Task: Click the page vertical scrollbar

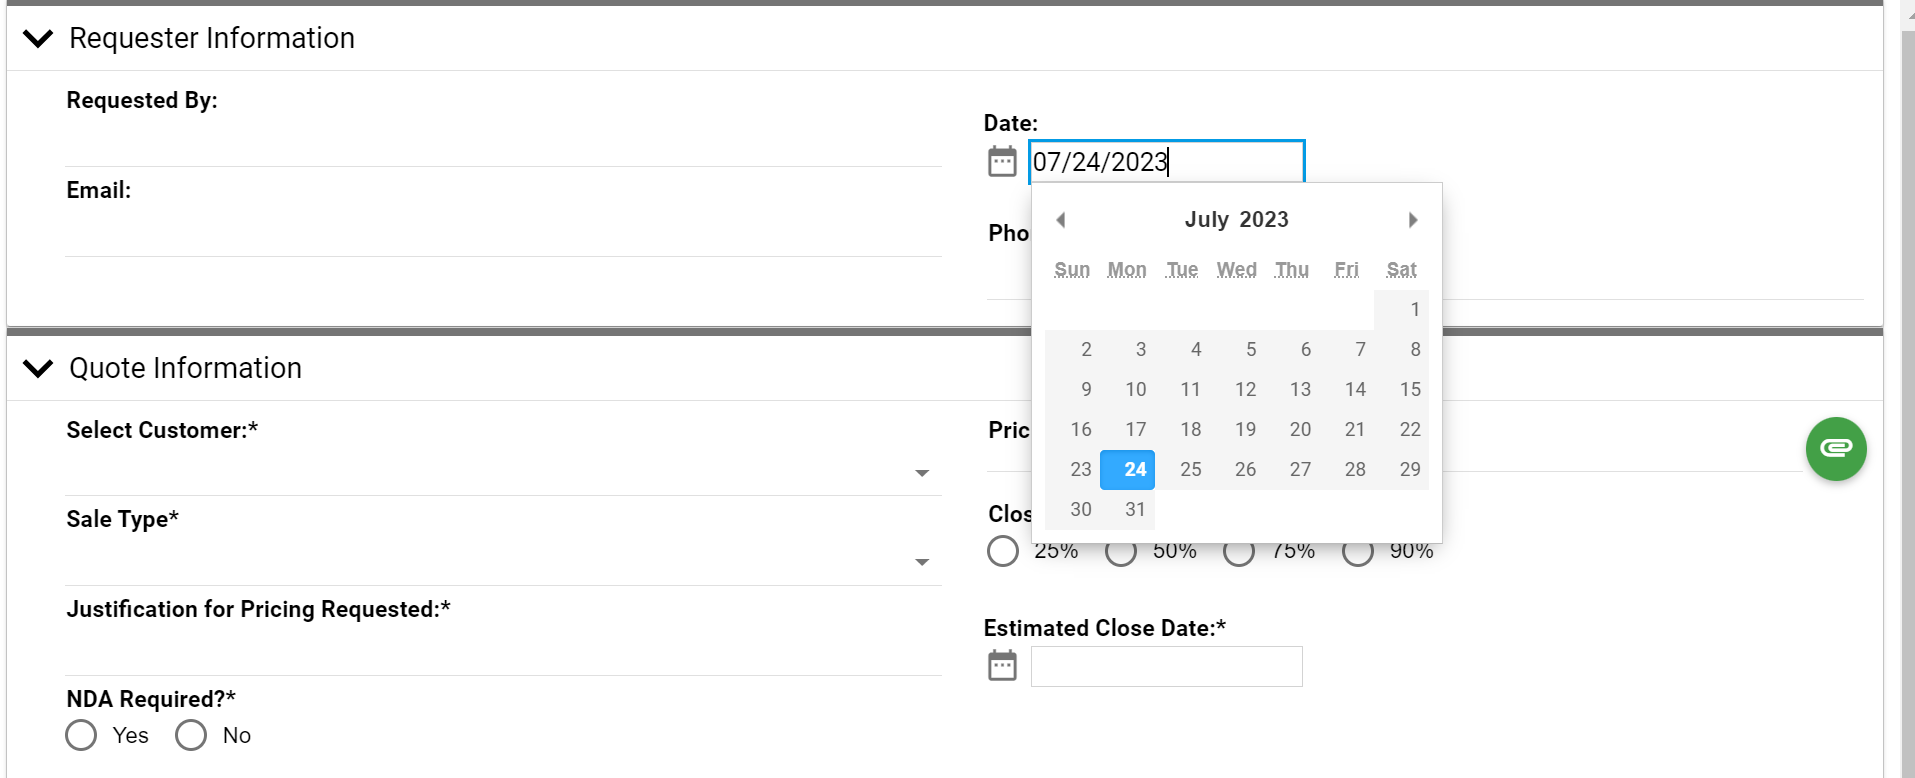Action: pyautogui.click(x=1907, y=400)
